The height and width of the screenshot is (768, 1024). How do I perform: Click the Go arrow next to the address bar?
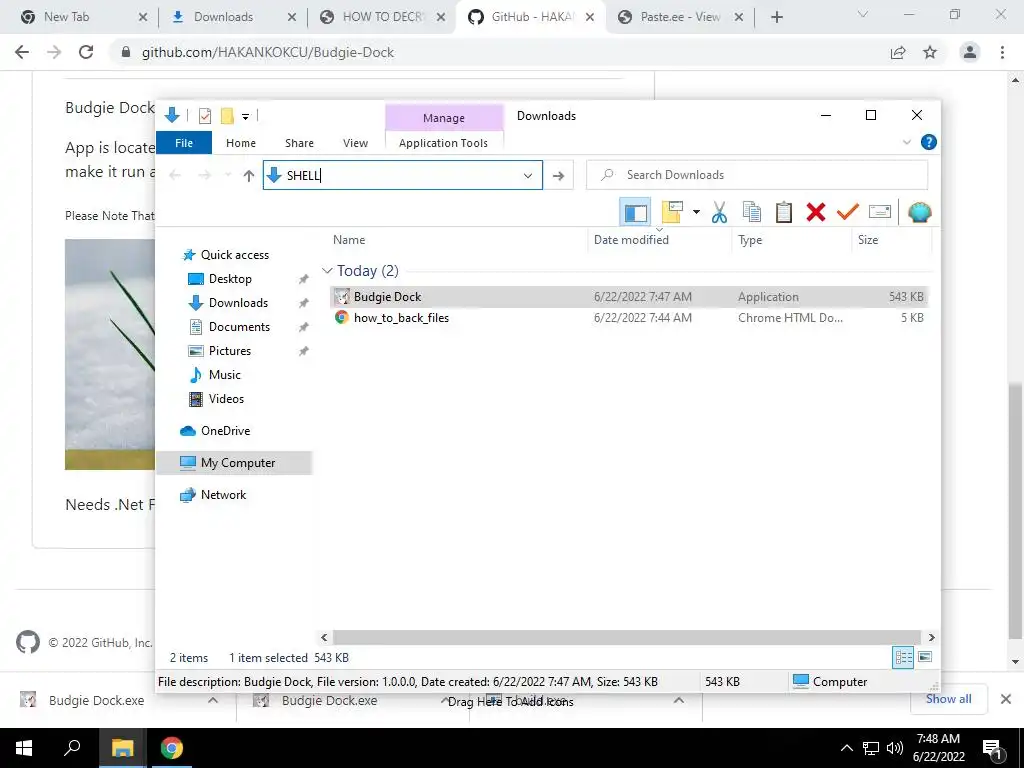point(558,175)
